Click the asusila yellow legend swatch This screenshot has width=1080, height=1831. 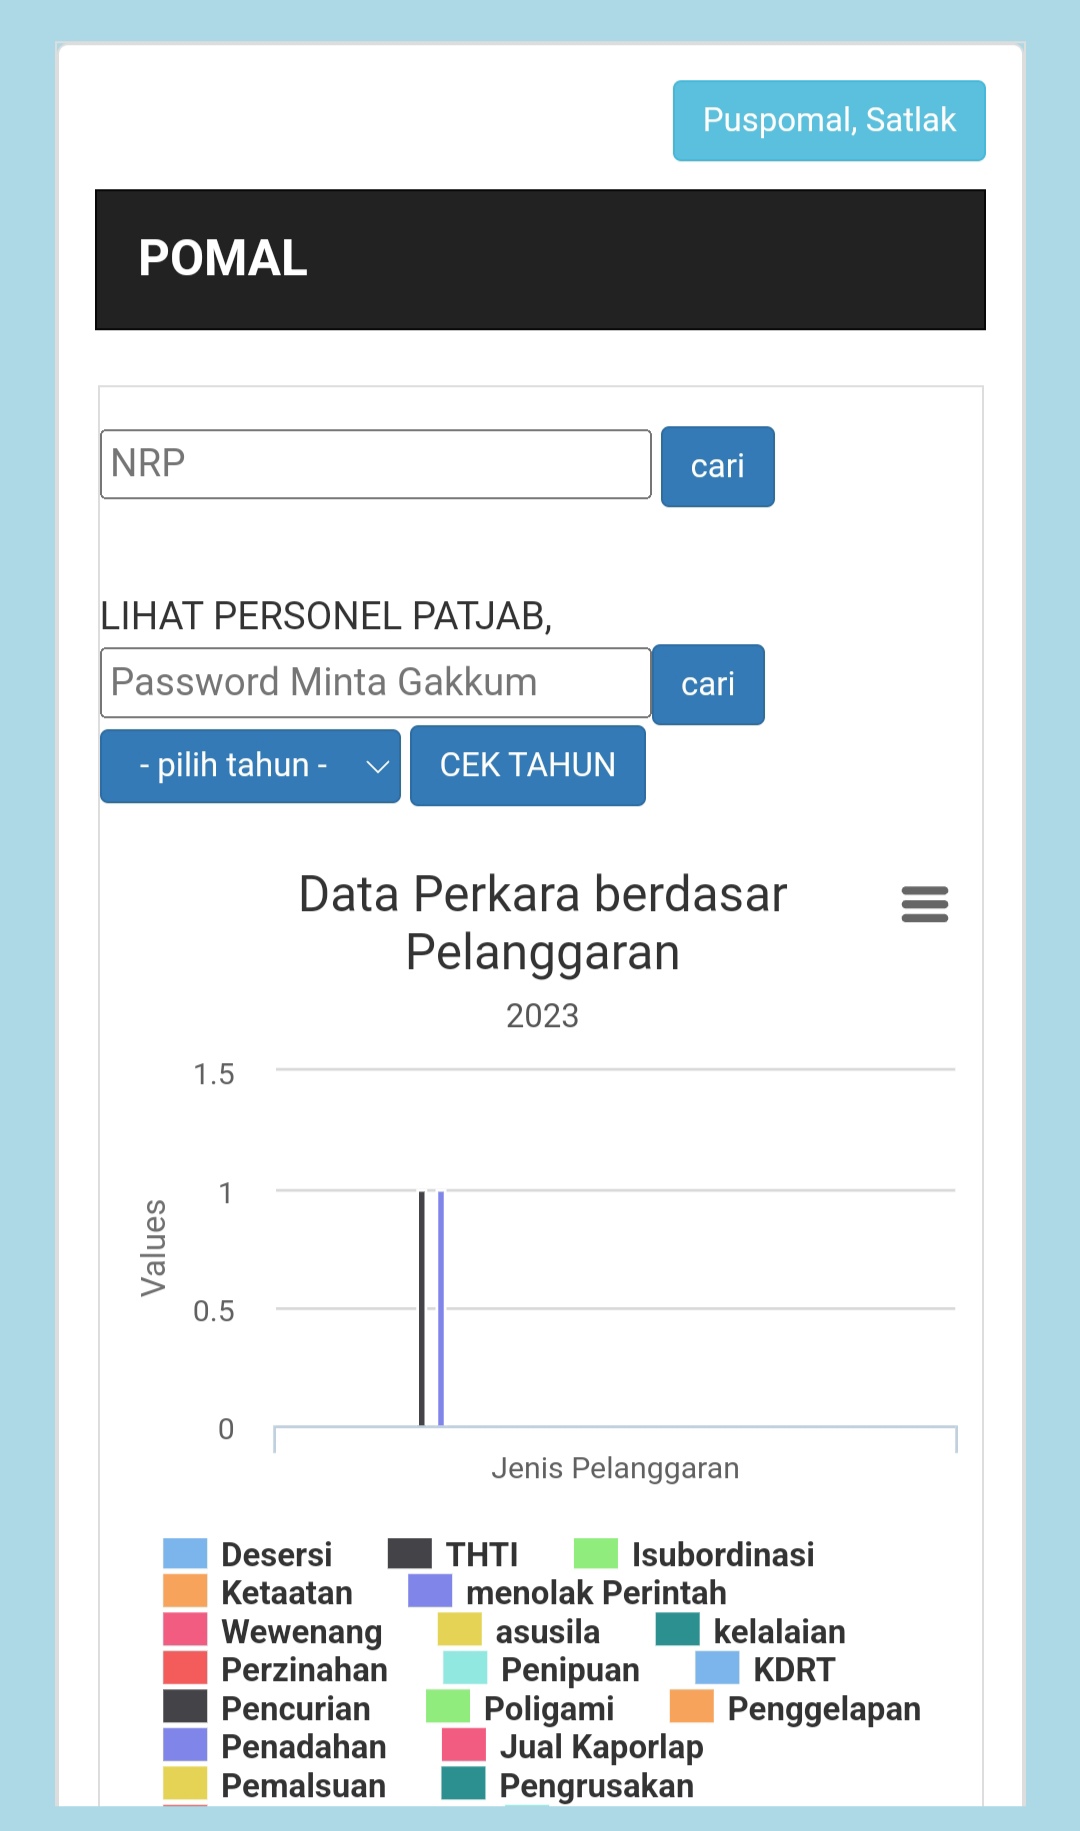[x=460, y=1631]
